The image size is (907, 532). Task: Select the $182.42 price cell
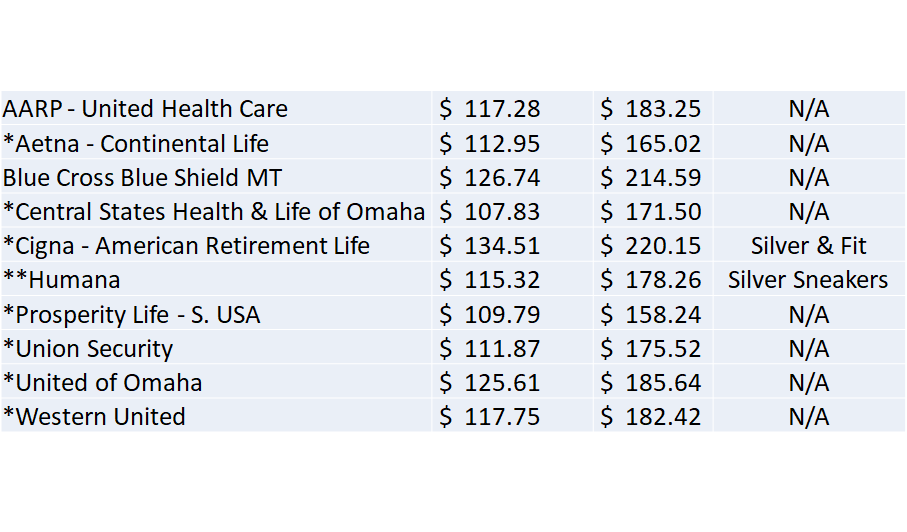pyautogui.click(x=654, y=416)
